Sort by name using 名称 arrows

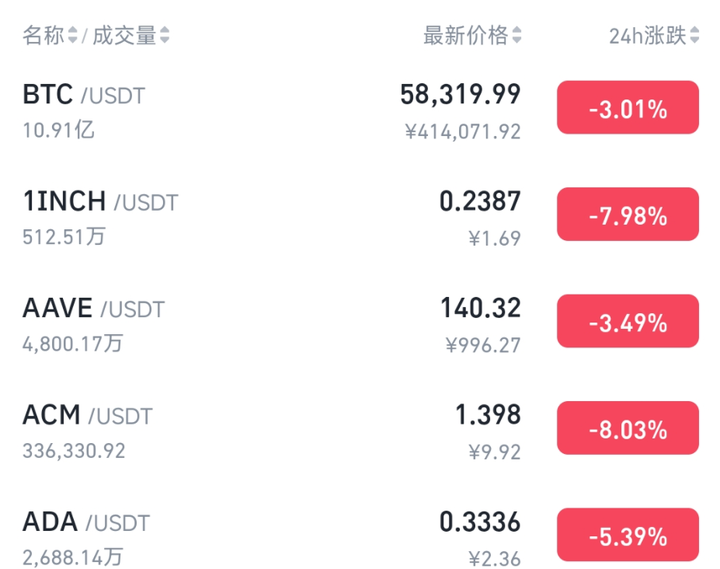tap(73, 35)
